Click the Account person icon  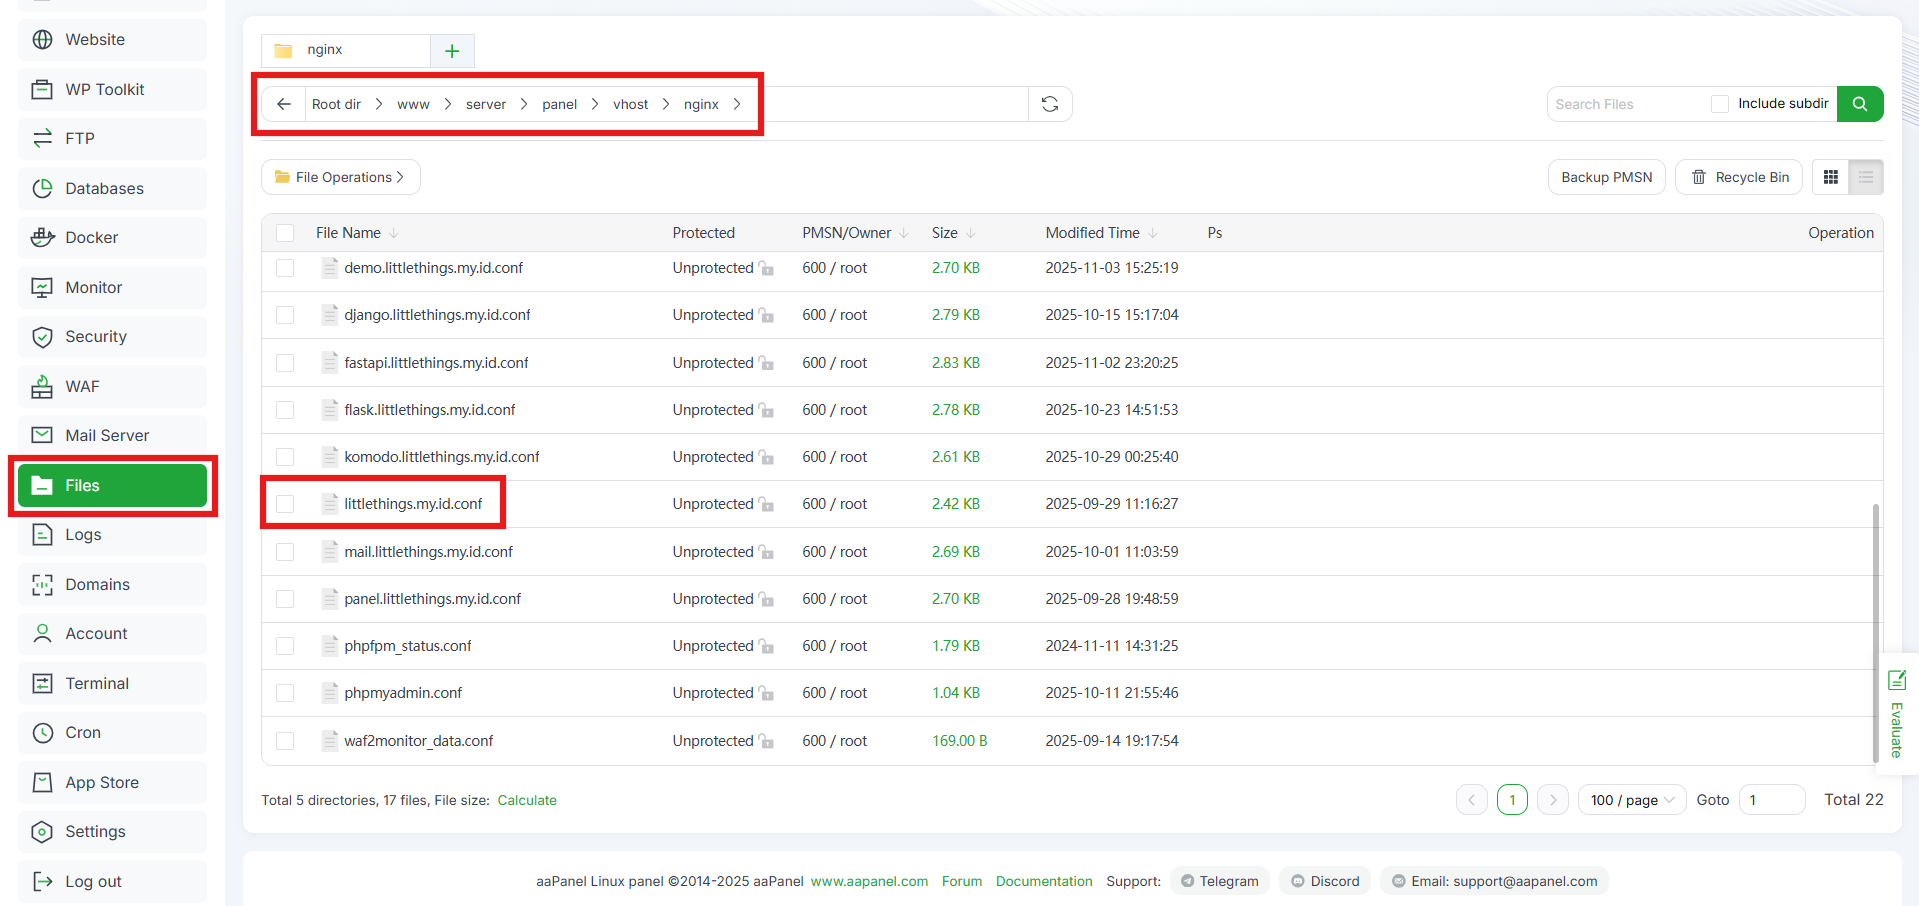pyautogui.click(x=42, y=634)
